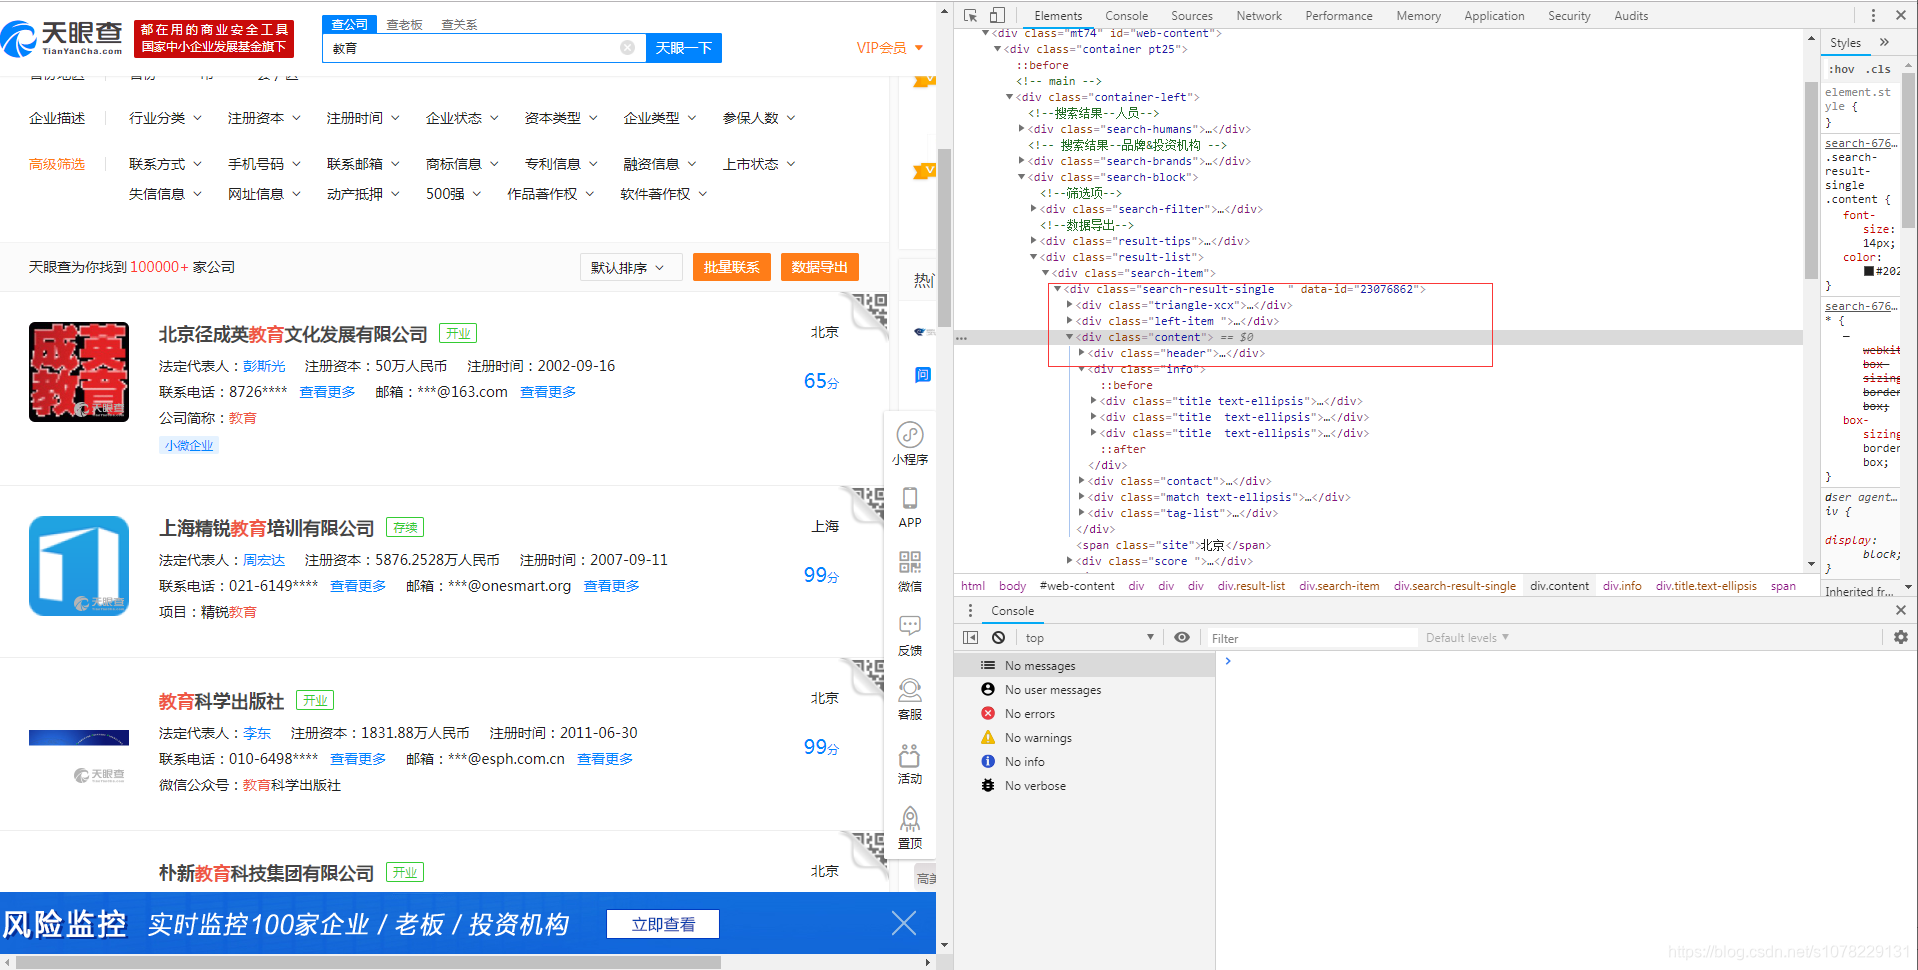Click the 数据导出 export button
This screenshot has width=1918, height=970.
819,267
